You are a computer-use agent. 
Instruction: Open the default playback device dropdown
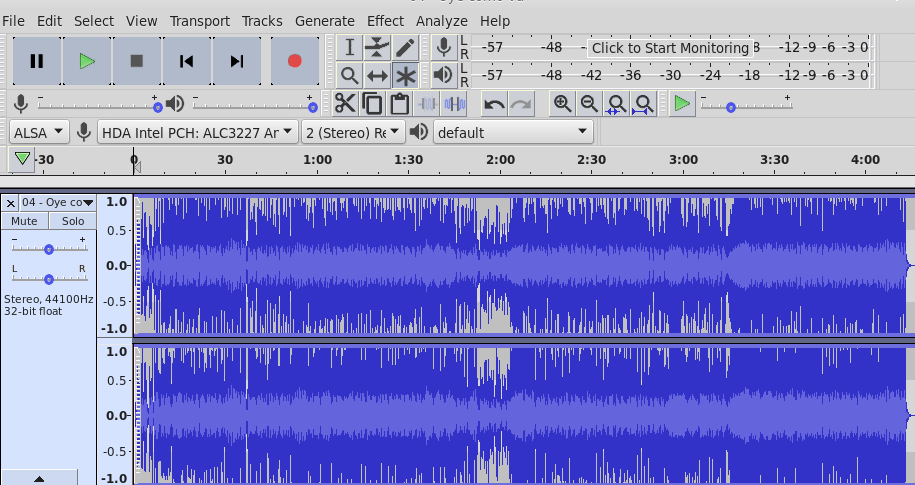pos(514,132)
